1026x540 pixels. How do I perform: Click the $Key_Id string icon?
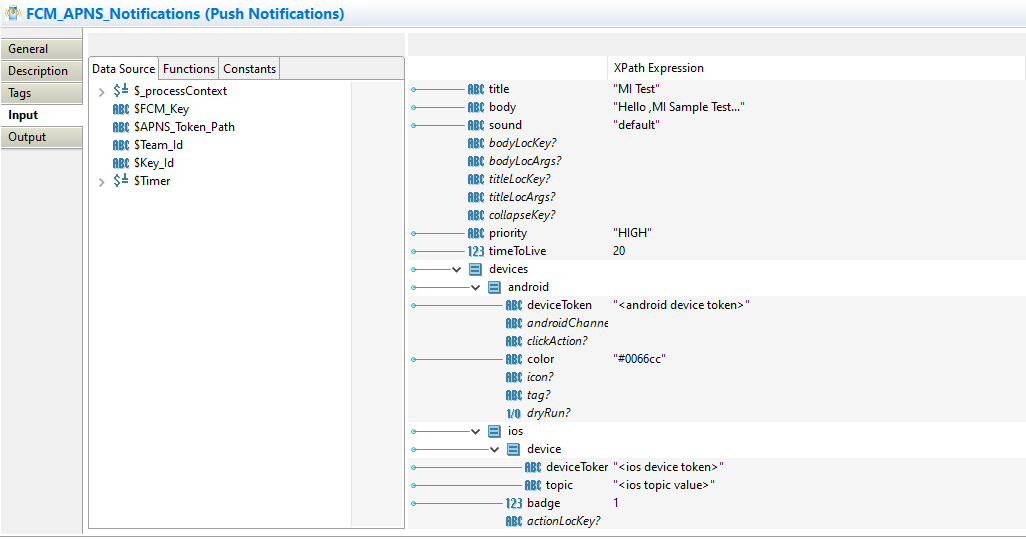121,163
